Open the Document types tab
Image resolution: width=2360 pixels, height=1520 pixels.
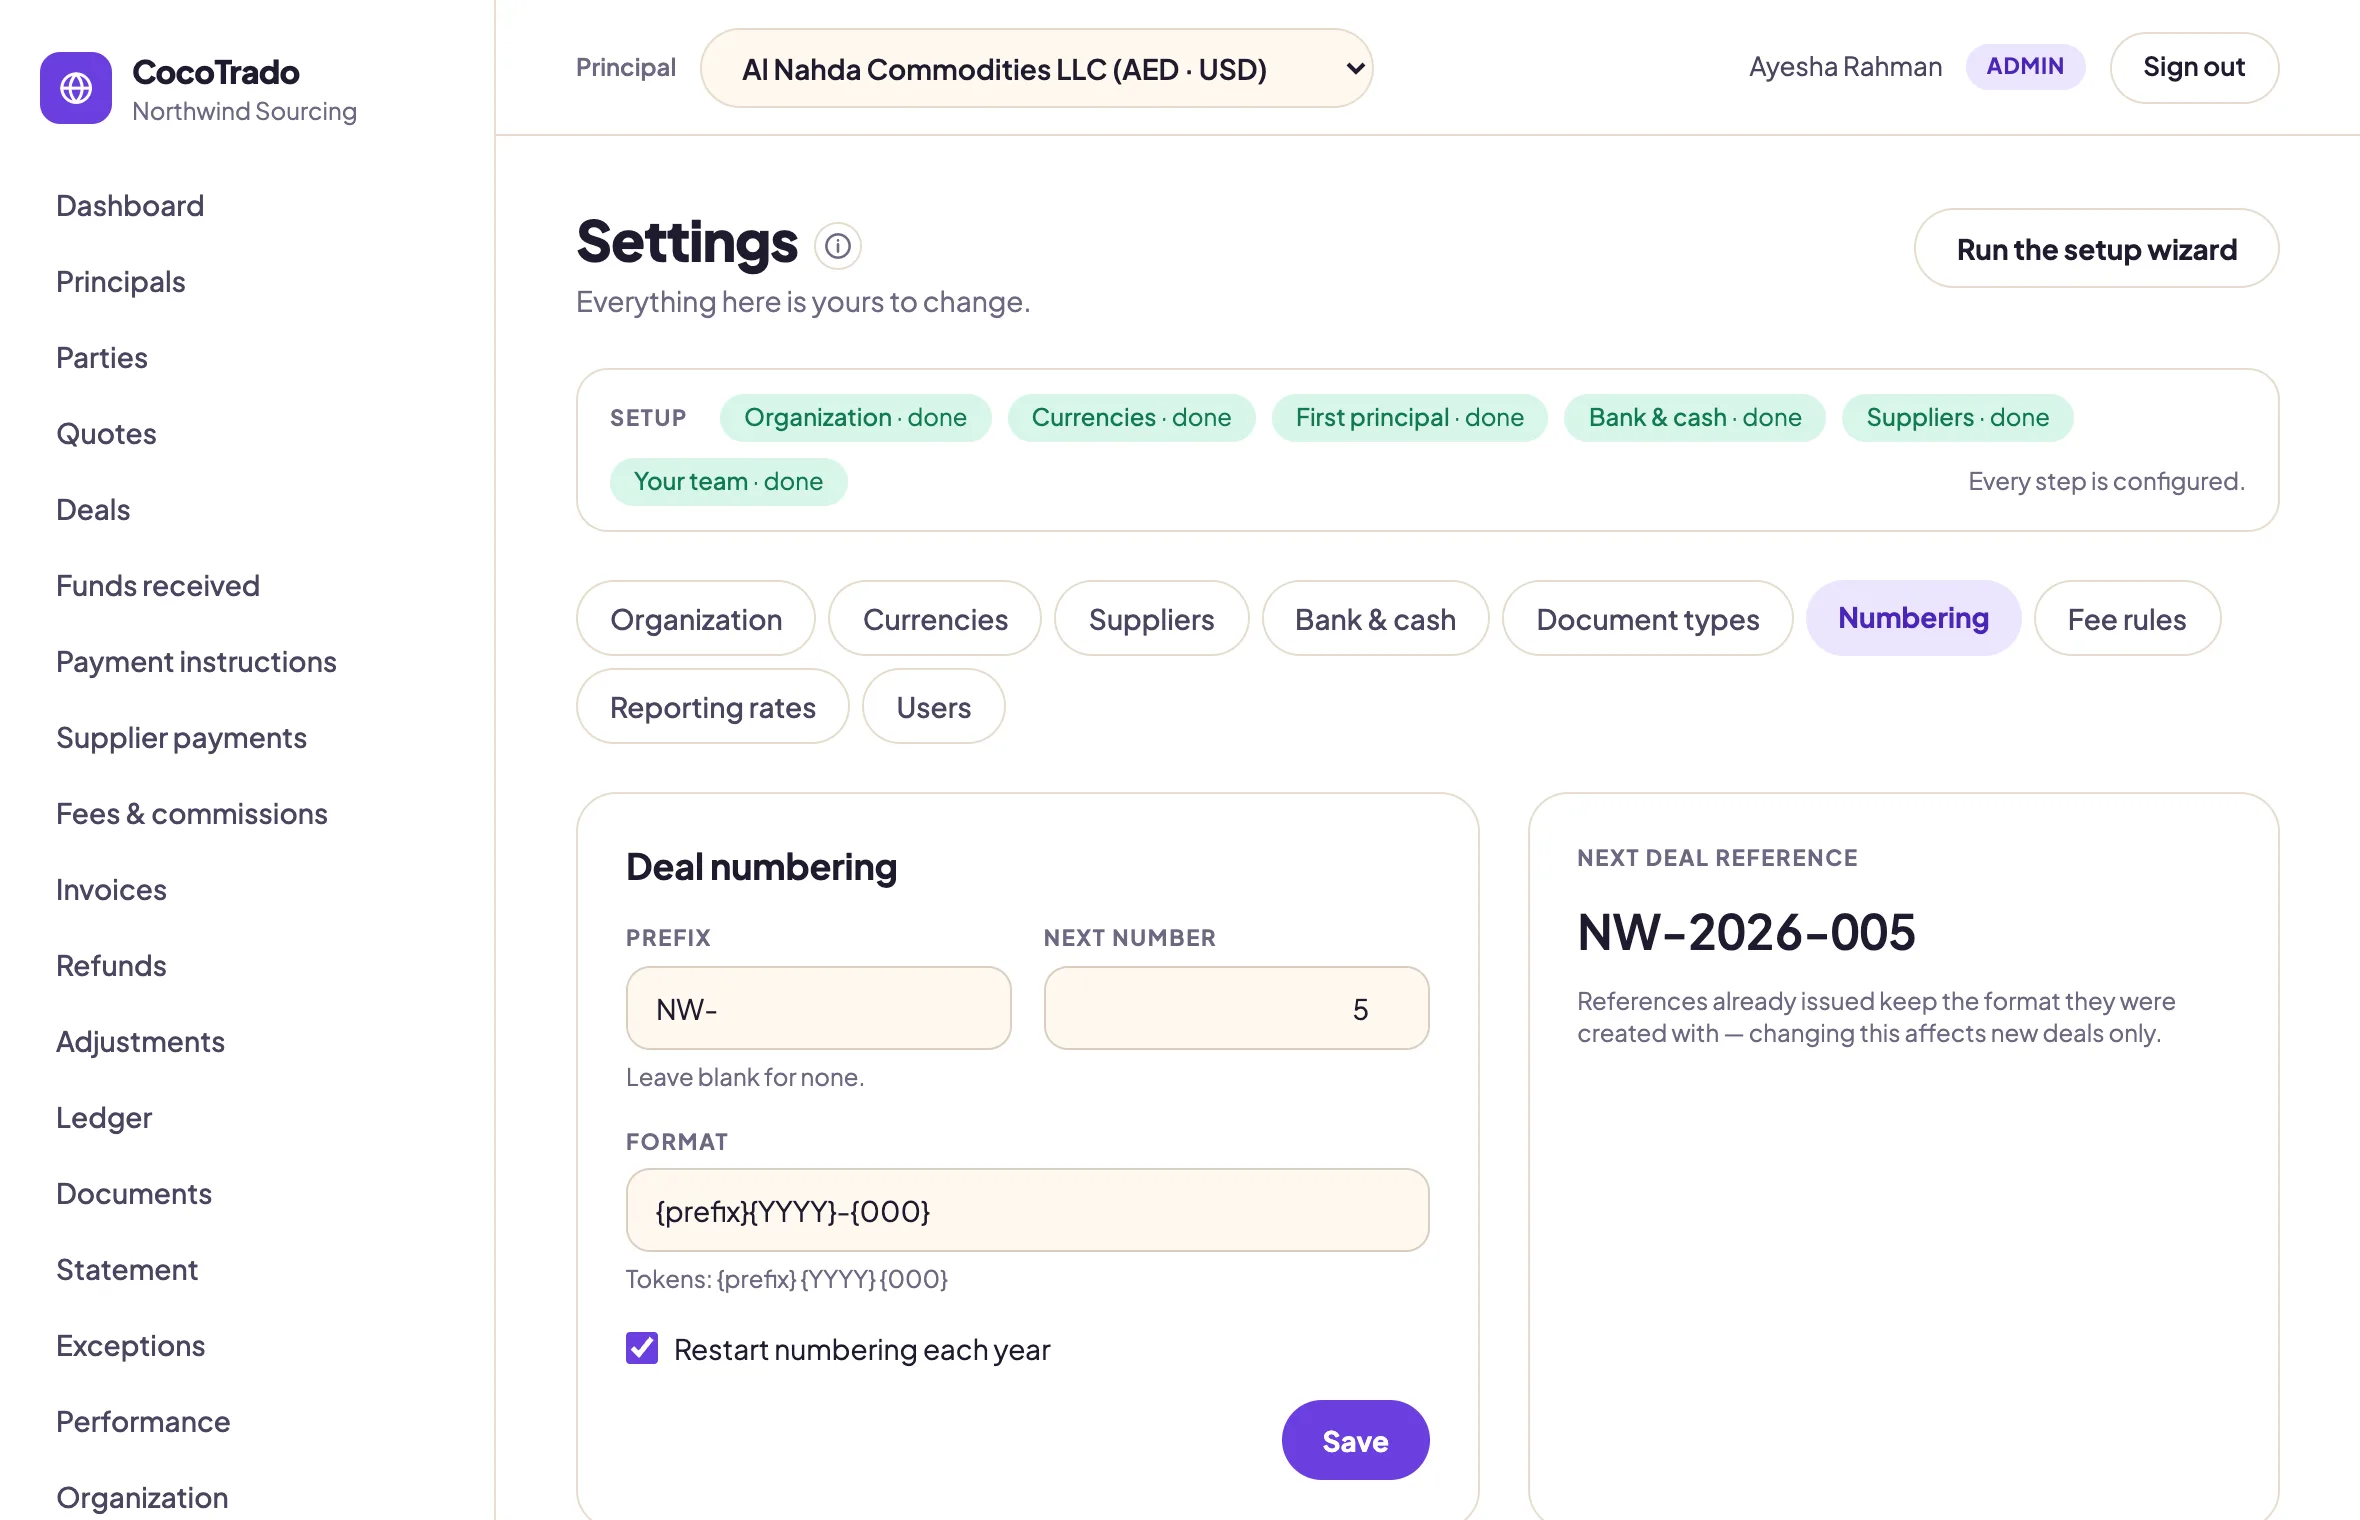[1647, 619]
